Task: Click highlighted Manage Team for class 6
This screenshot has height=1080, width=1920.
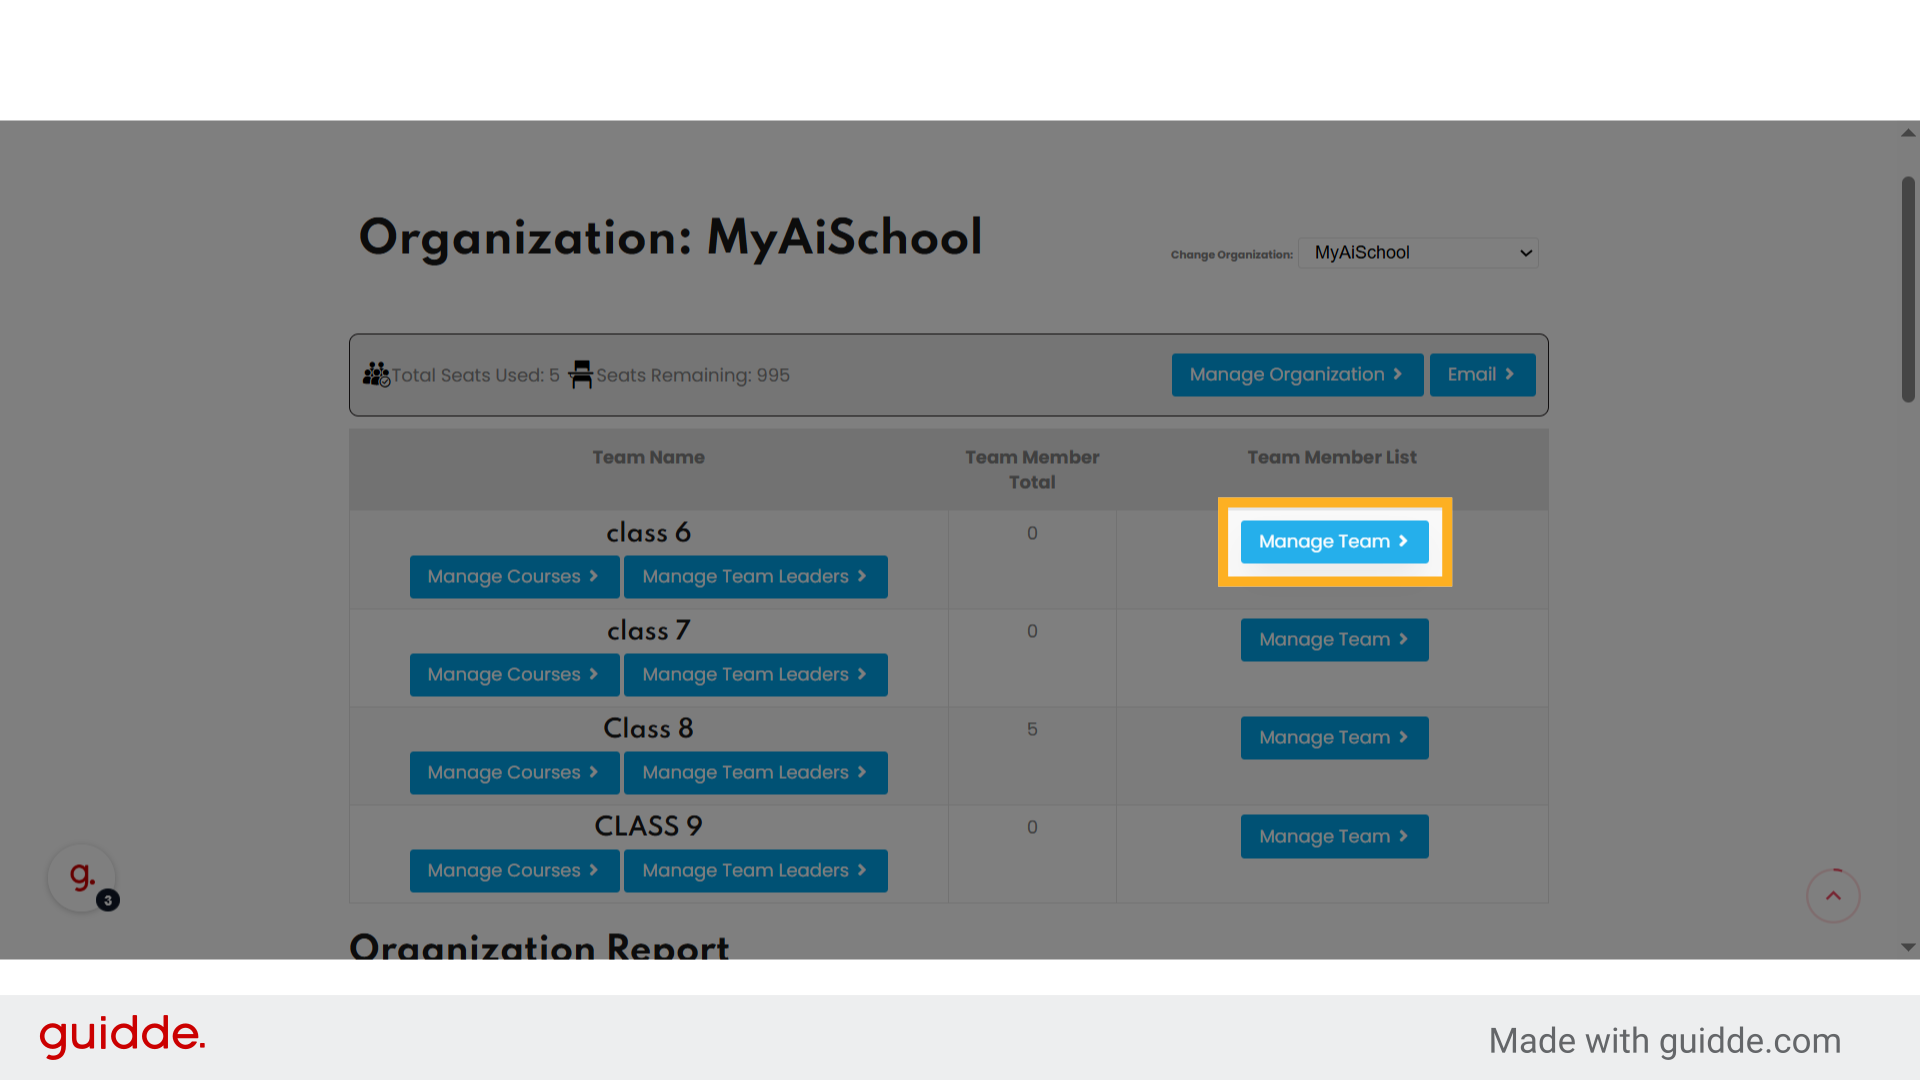Action: tap(1333, 542)
